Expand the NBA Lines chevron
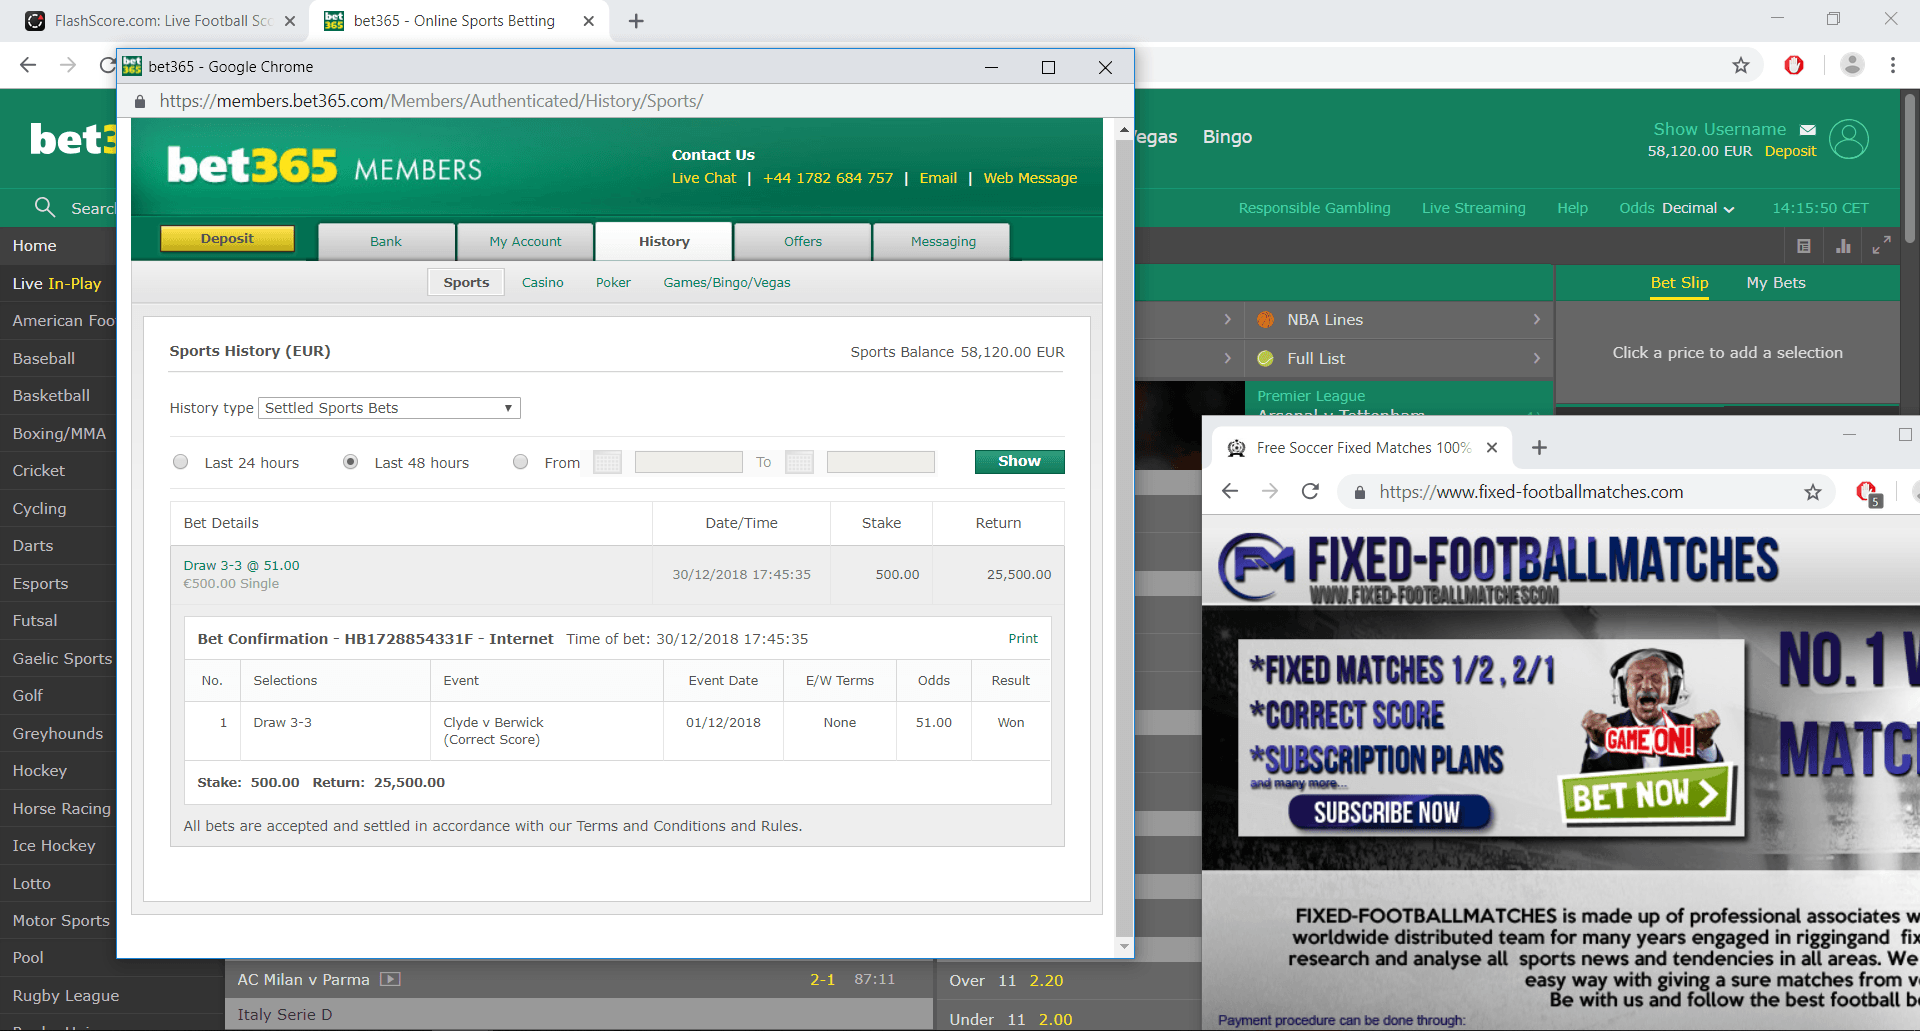The image size is (1920, 1031). tap(1537, 320)
